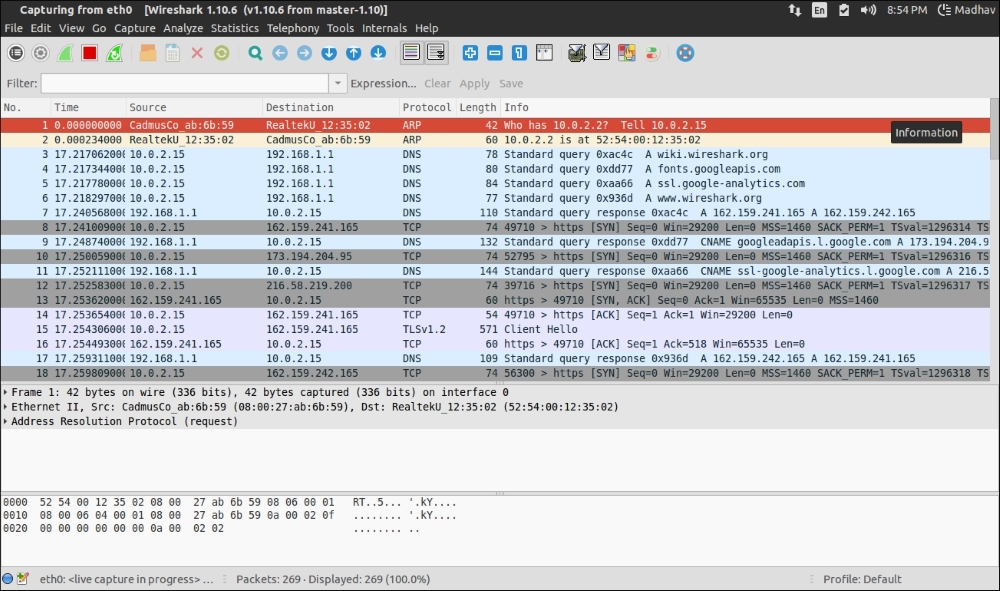Open the En keyboard layout indicator
The width and height of the screenshot is (1000, 591).
(x=819, y=10)
